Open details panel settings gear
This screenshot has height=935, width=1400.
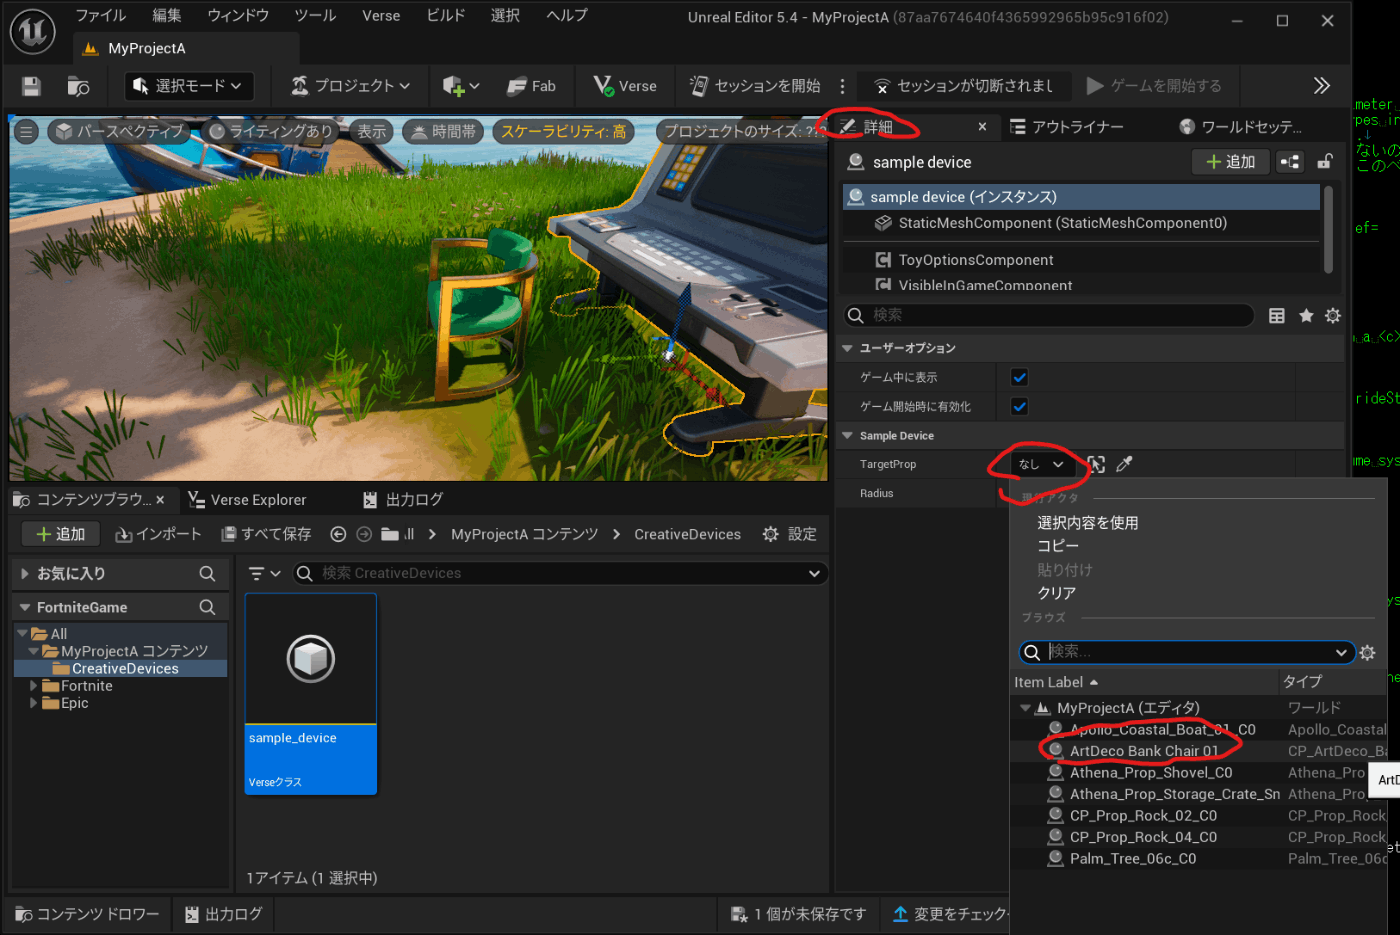click(1333, 316)
